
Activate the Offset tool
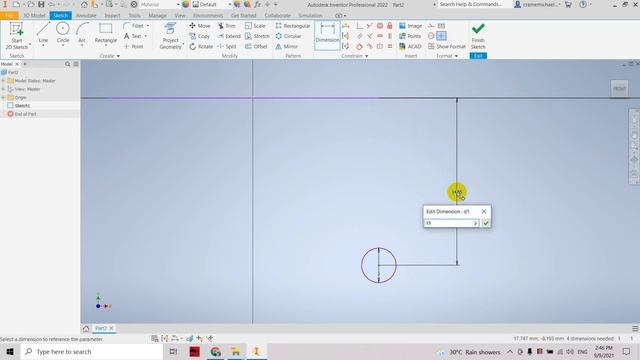click(256, 47)
